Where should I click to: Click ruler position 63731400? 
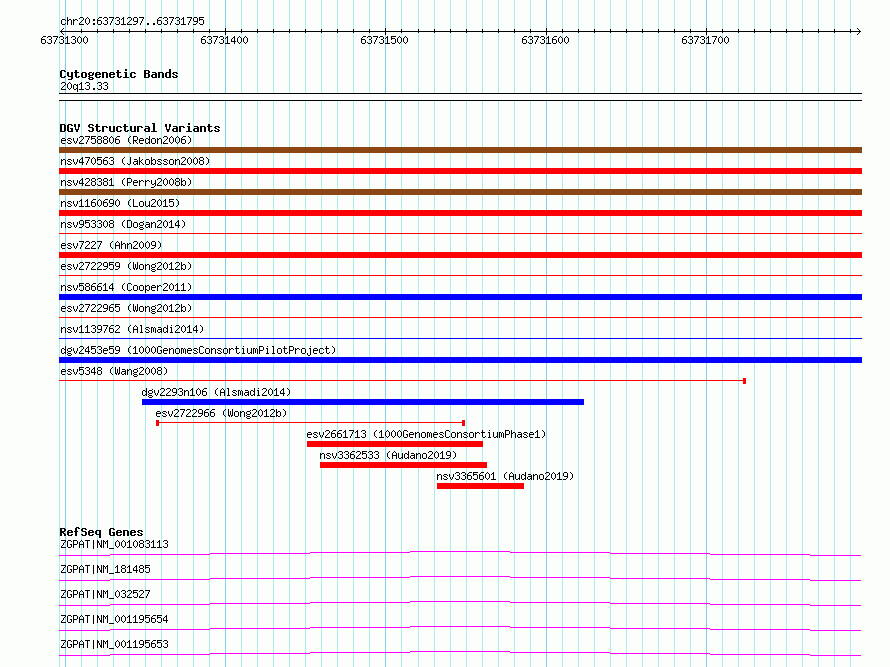tap(225, 40)
